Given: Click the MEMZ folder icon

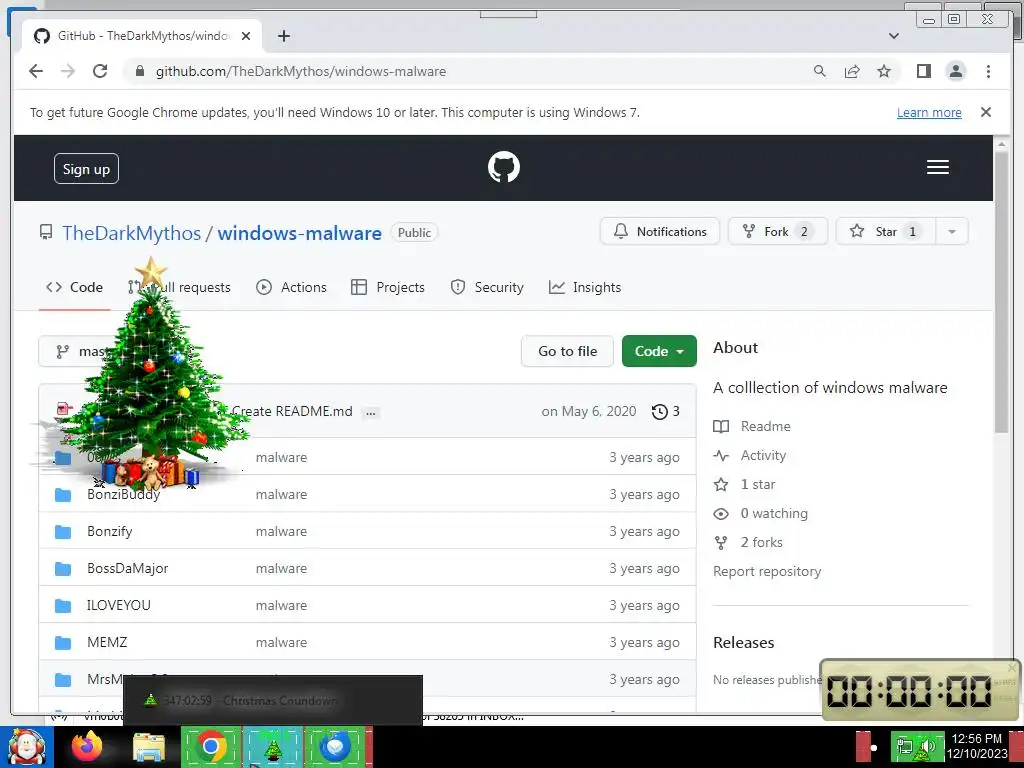Looking at the screenshot, I should coord(63,643).
